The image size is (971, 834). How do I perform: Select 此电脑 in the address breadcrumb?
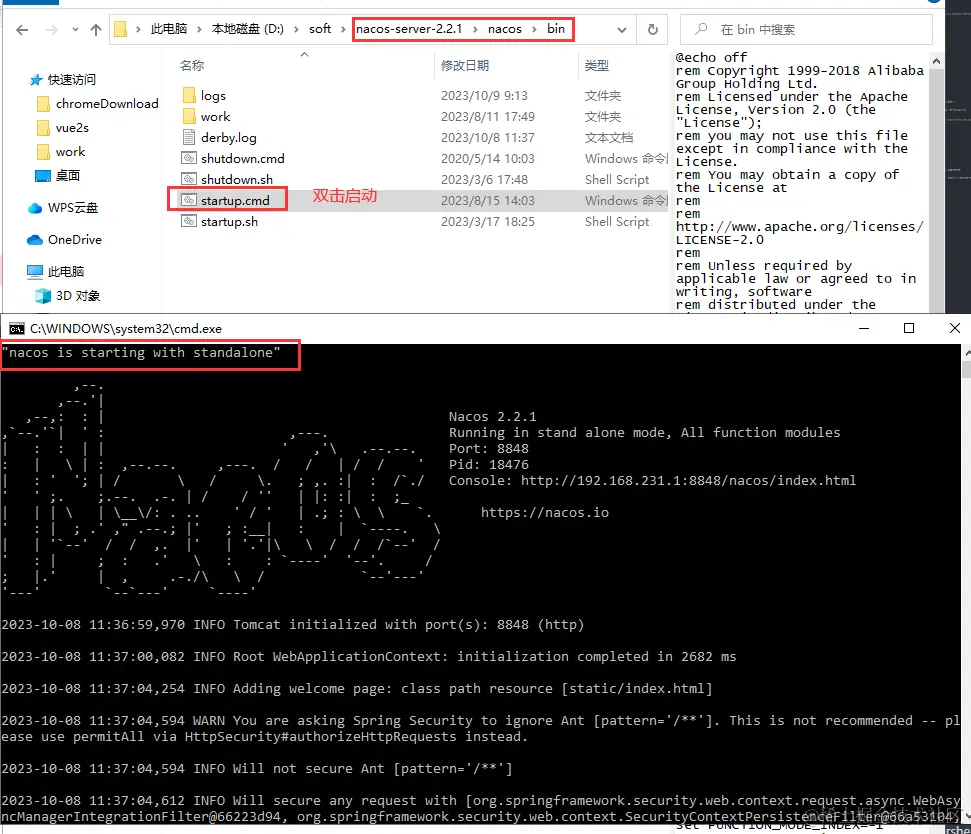point(168,29)
